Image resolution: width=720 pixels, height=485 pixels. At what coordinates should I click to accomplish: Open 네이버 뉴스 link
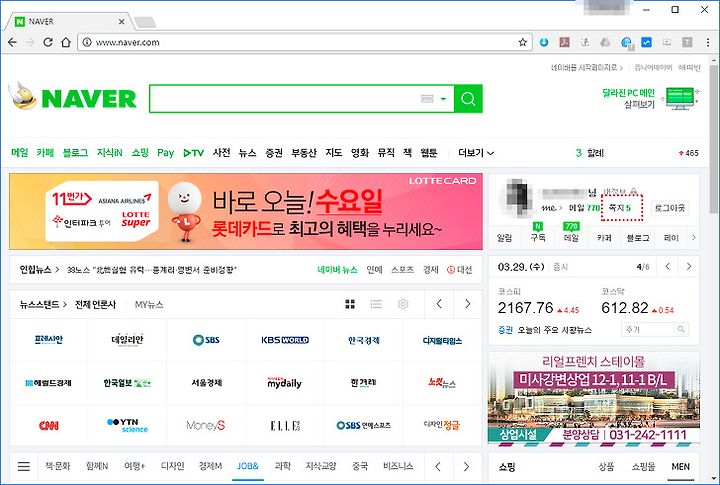coord(338,270)
